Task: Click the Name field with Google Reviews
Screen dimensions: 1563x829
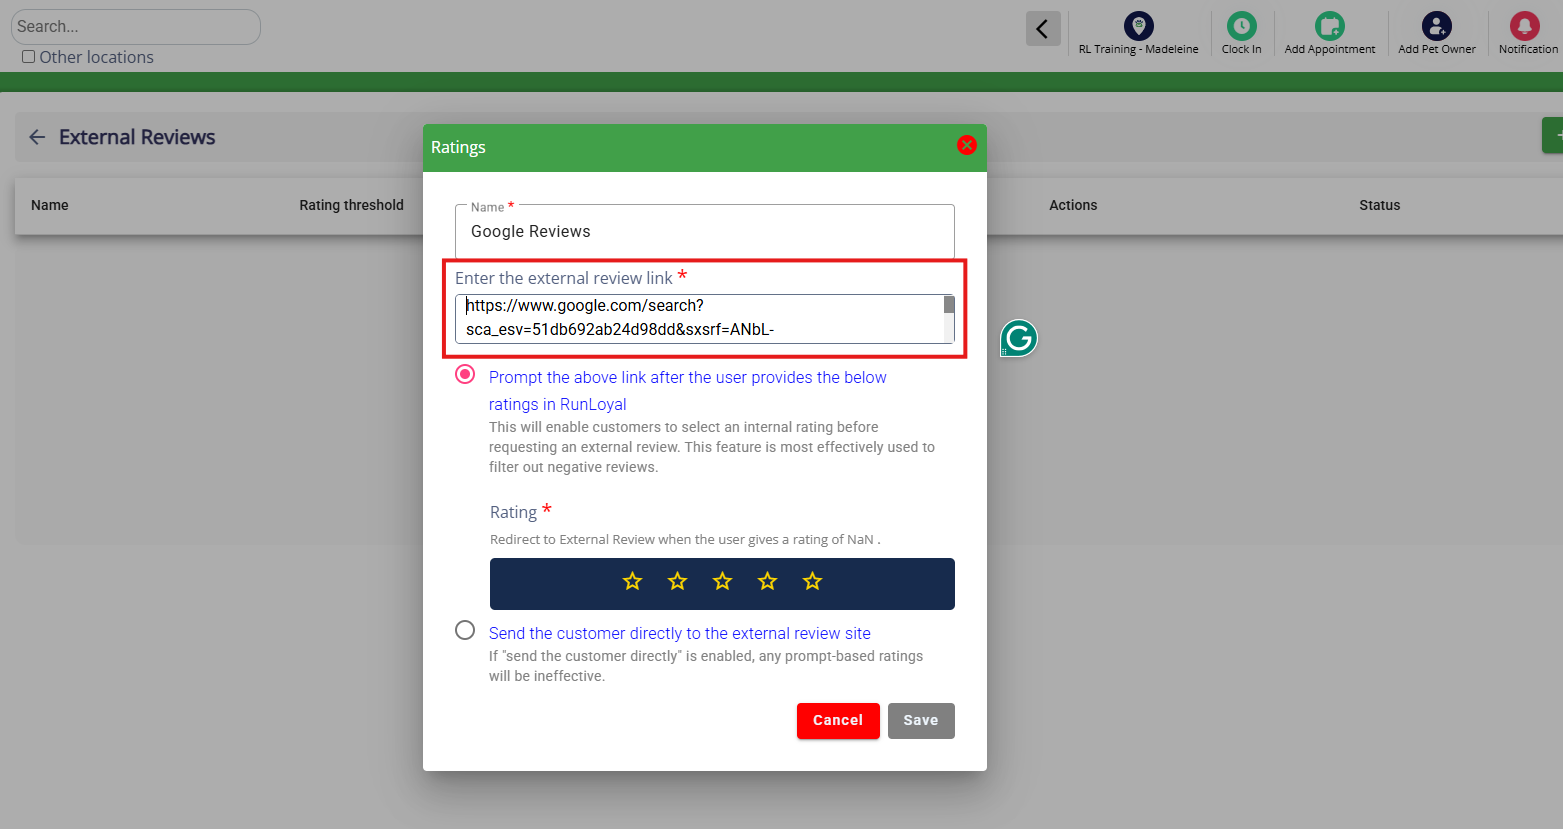Action: [705, 231]
